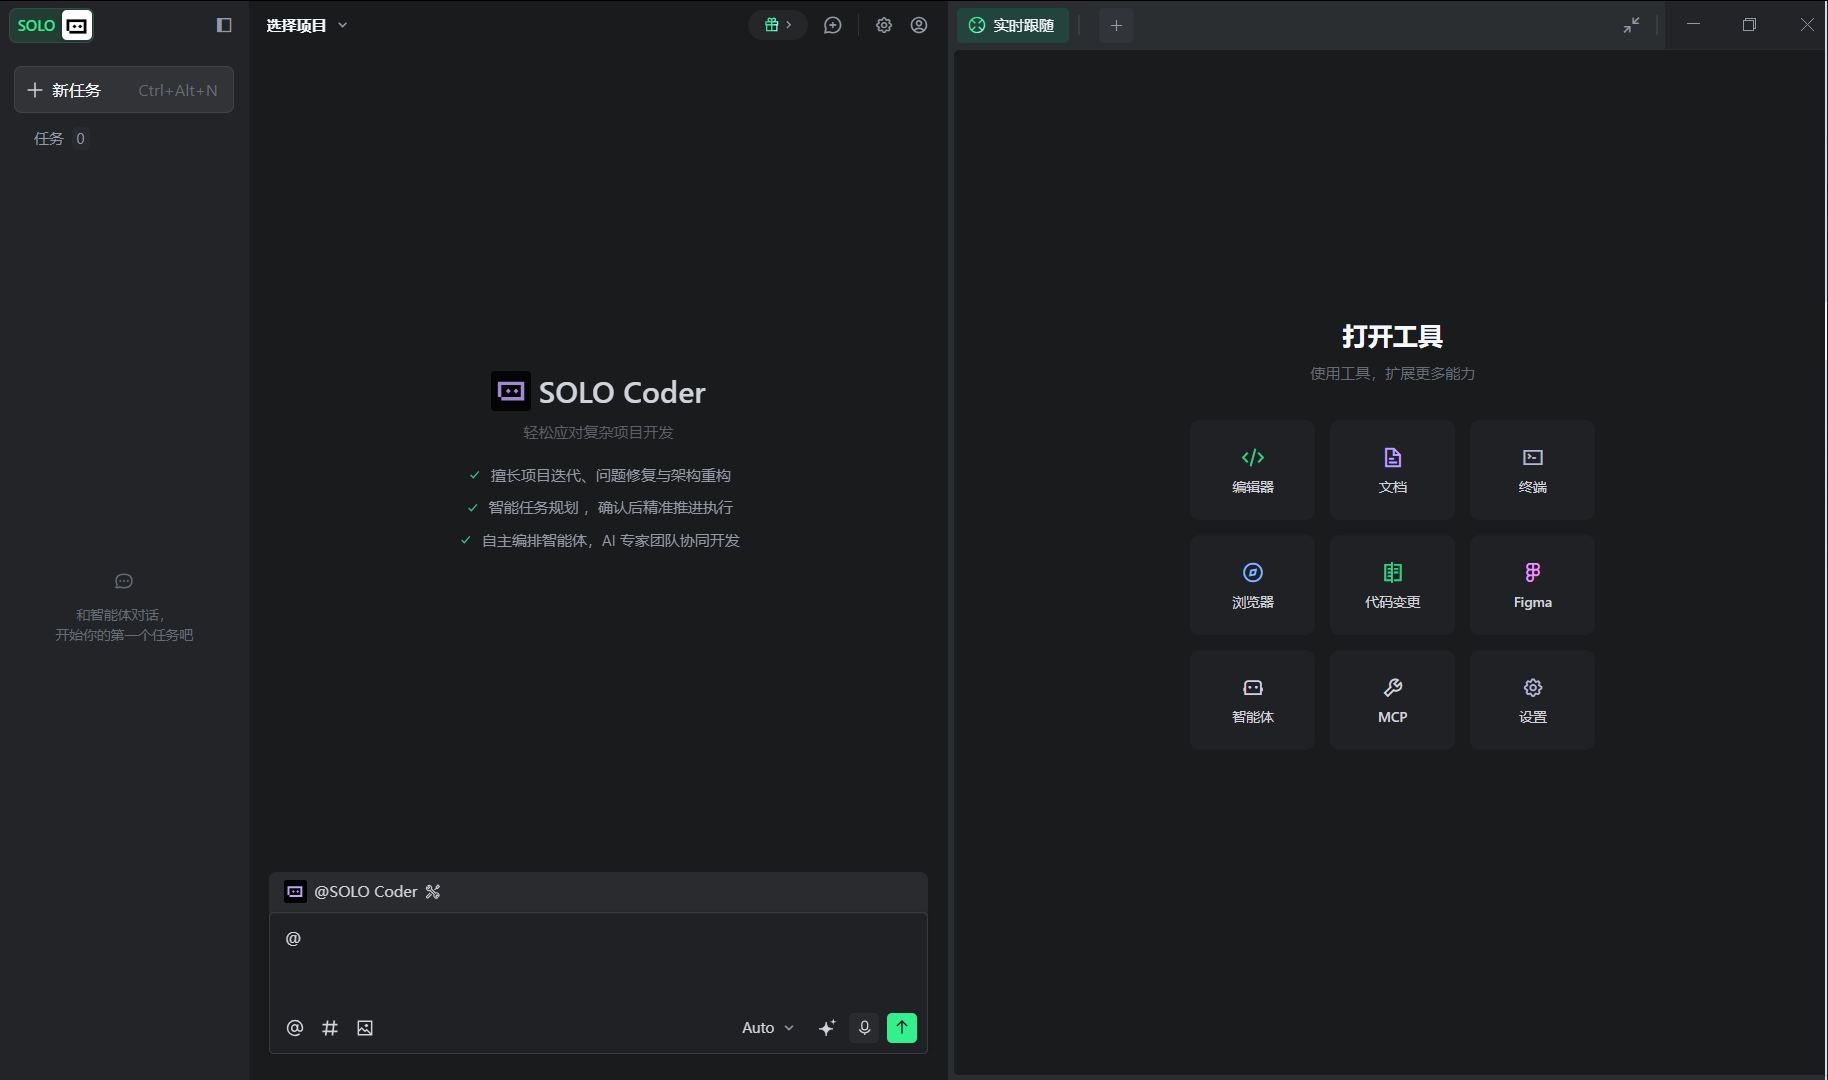The width and height of the screenshot is (1828, 1080).
Task: Open the gift rewards pill button
Action: 778,25
